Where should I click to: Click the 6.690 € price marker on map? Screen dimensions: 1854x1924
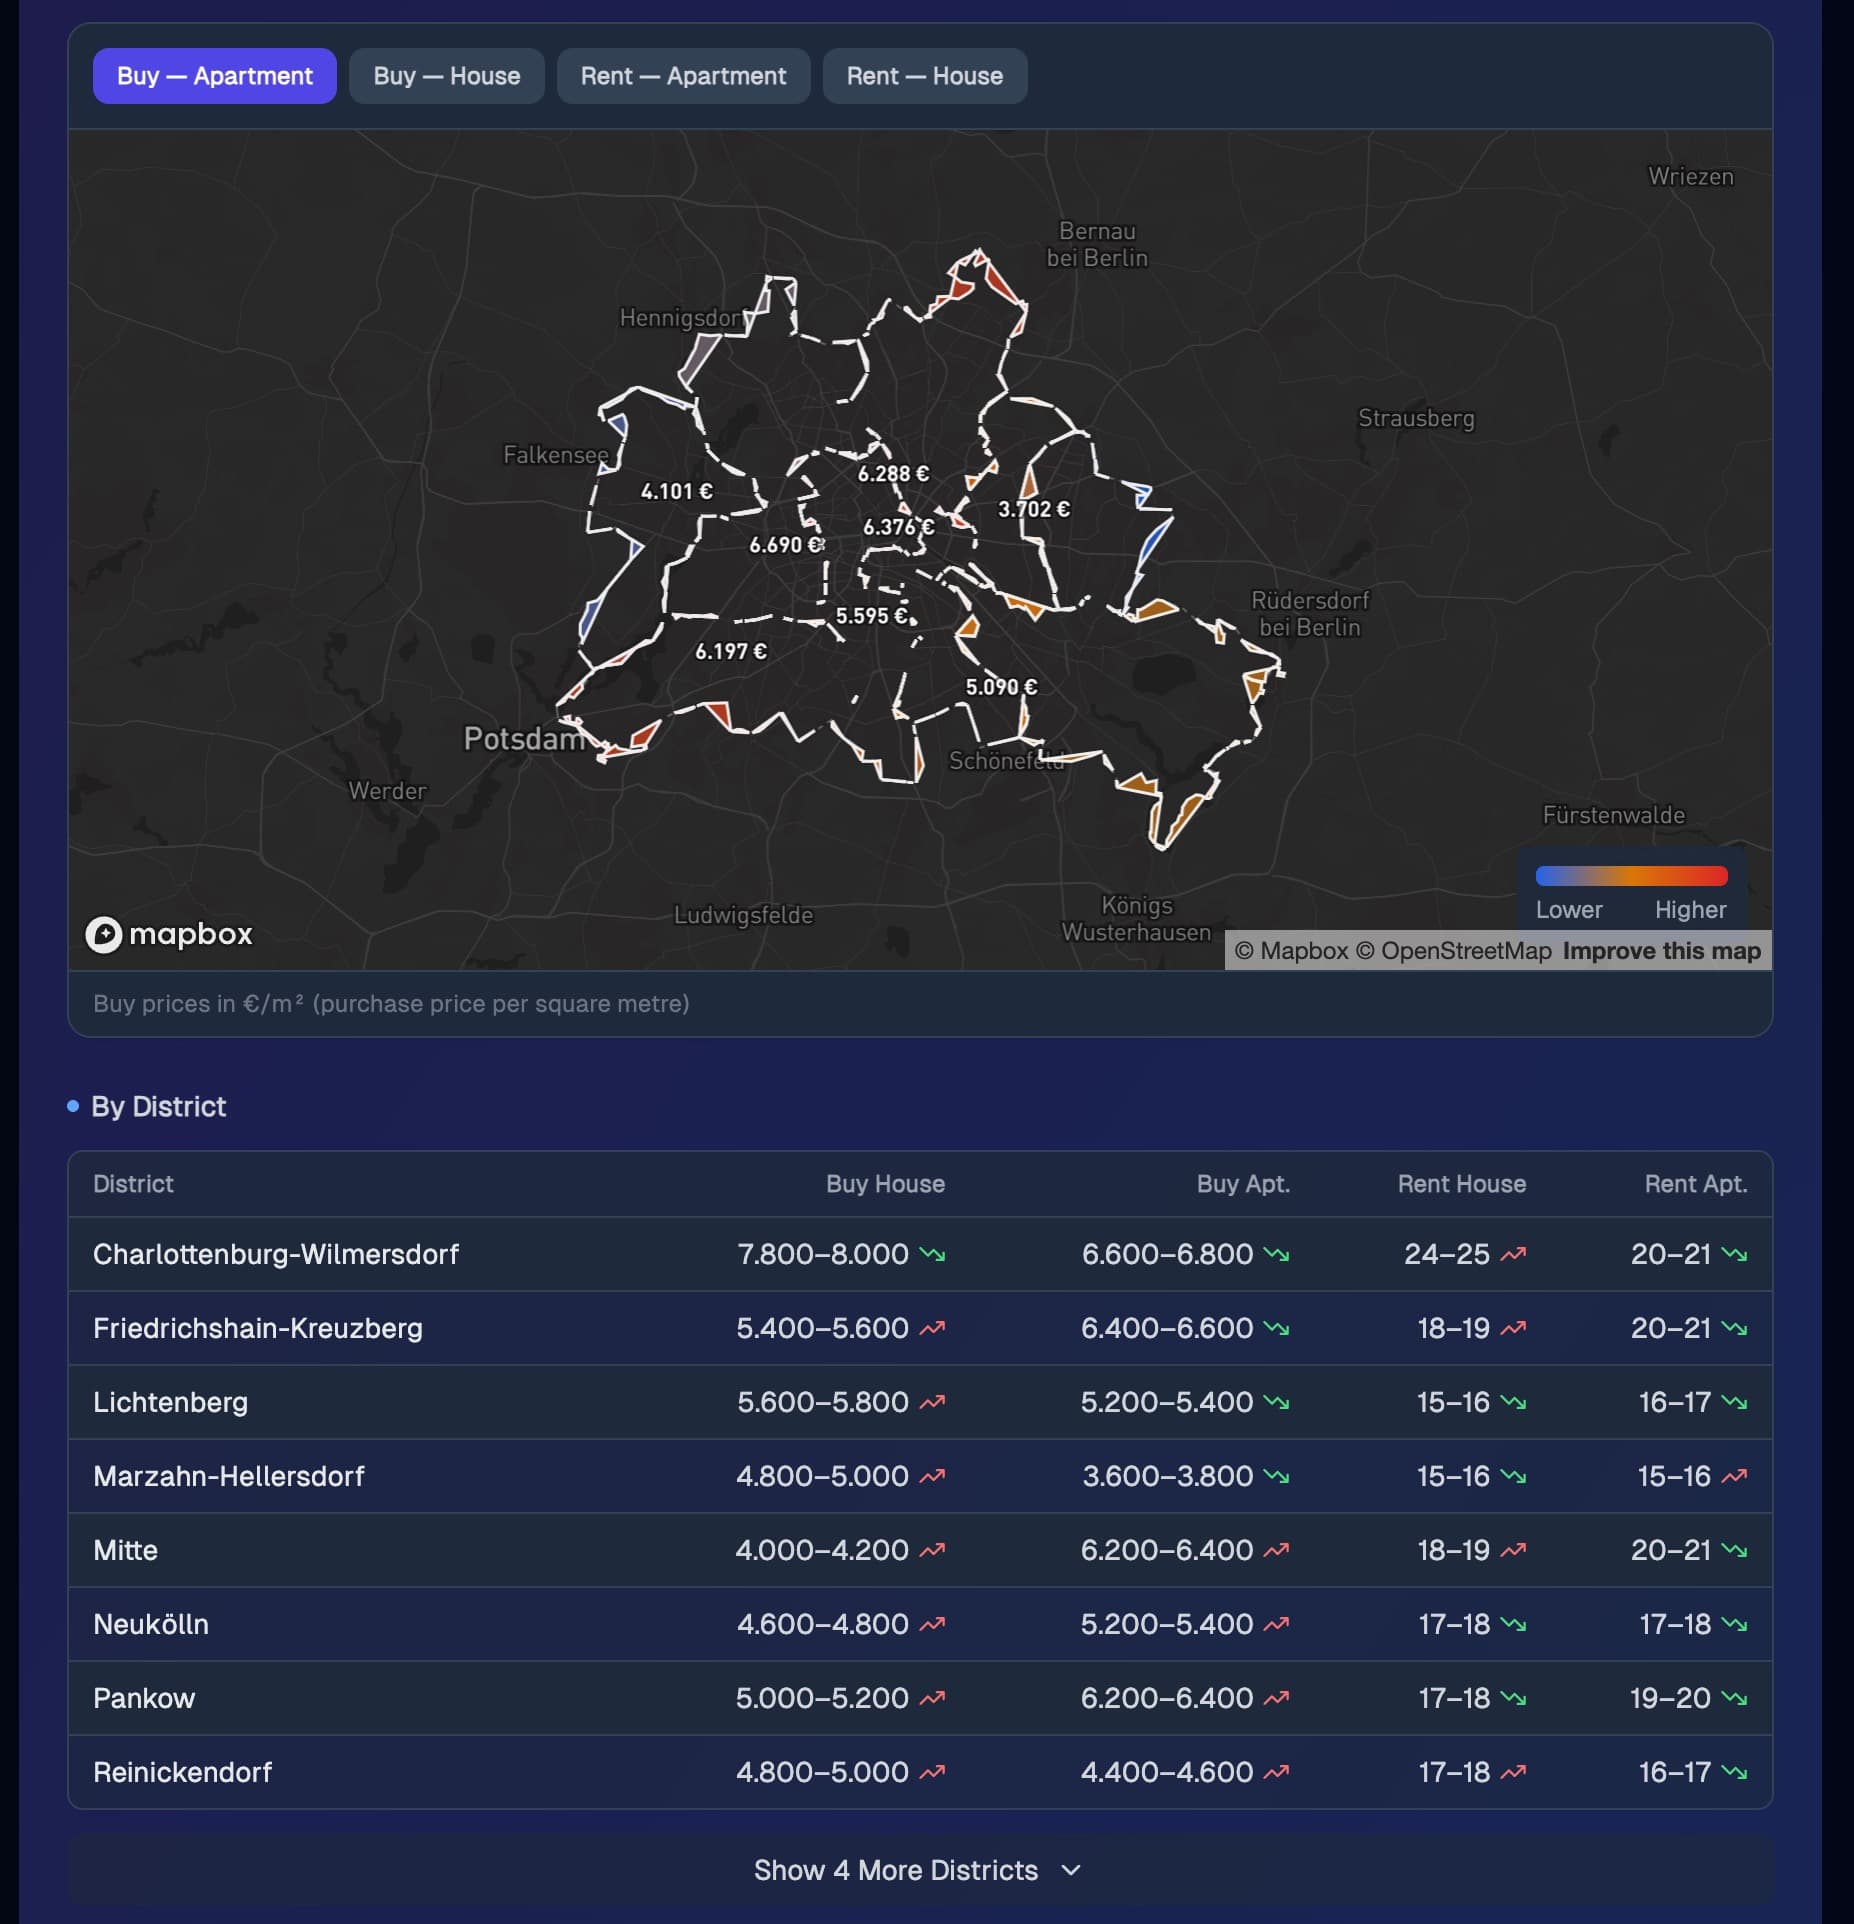pyautogui.click(x=787, y=545)
